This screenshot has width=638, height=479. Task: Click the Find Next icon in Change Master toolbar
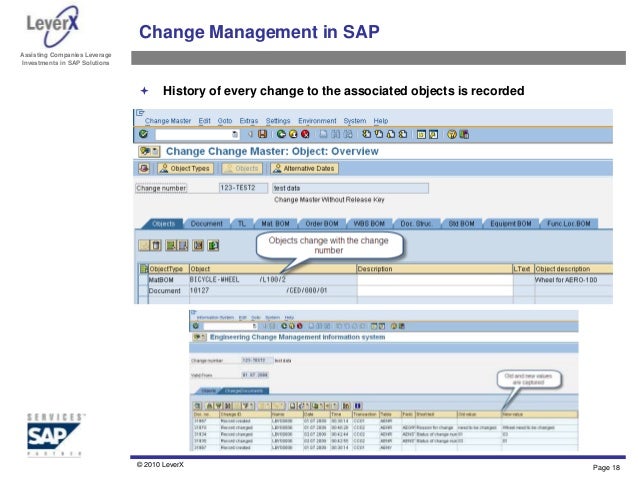click(x=348, y=134)
